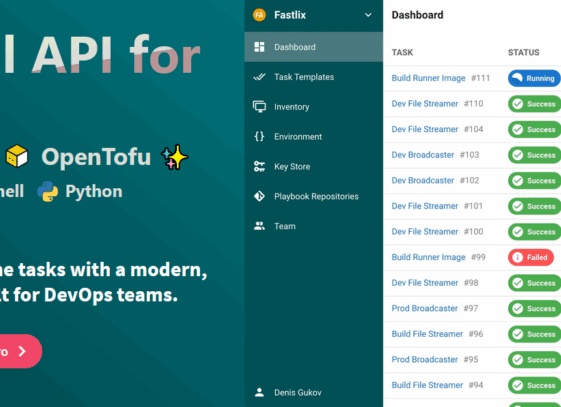Click Success checkmark icon for task #110
Image resolution: width=561 pixels, height=407 pixels.
click(517, 104)
